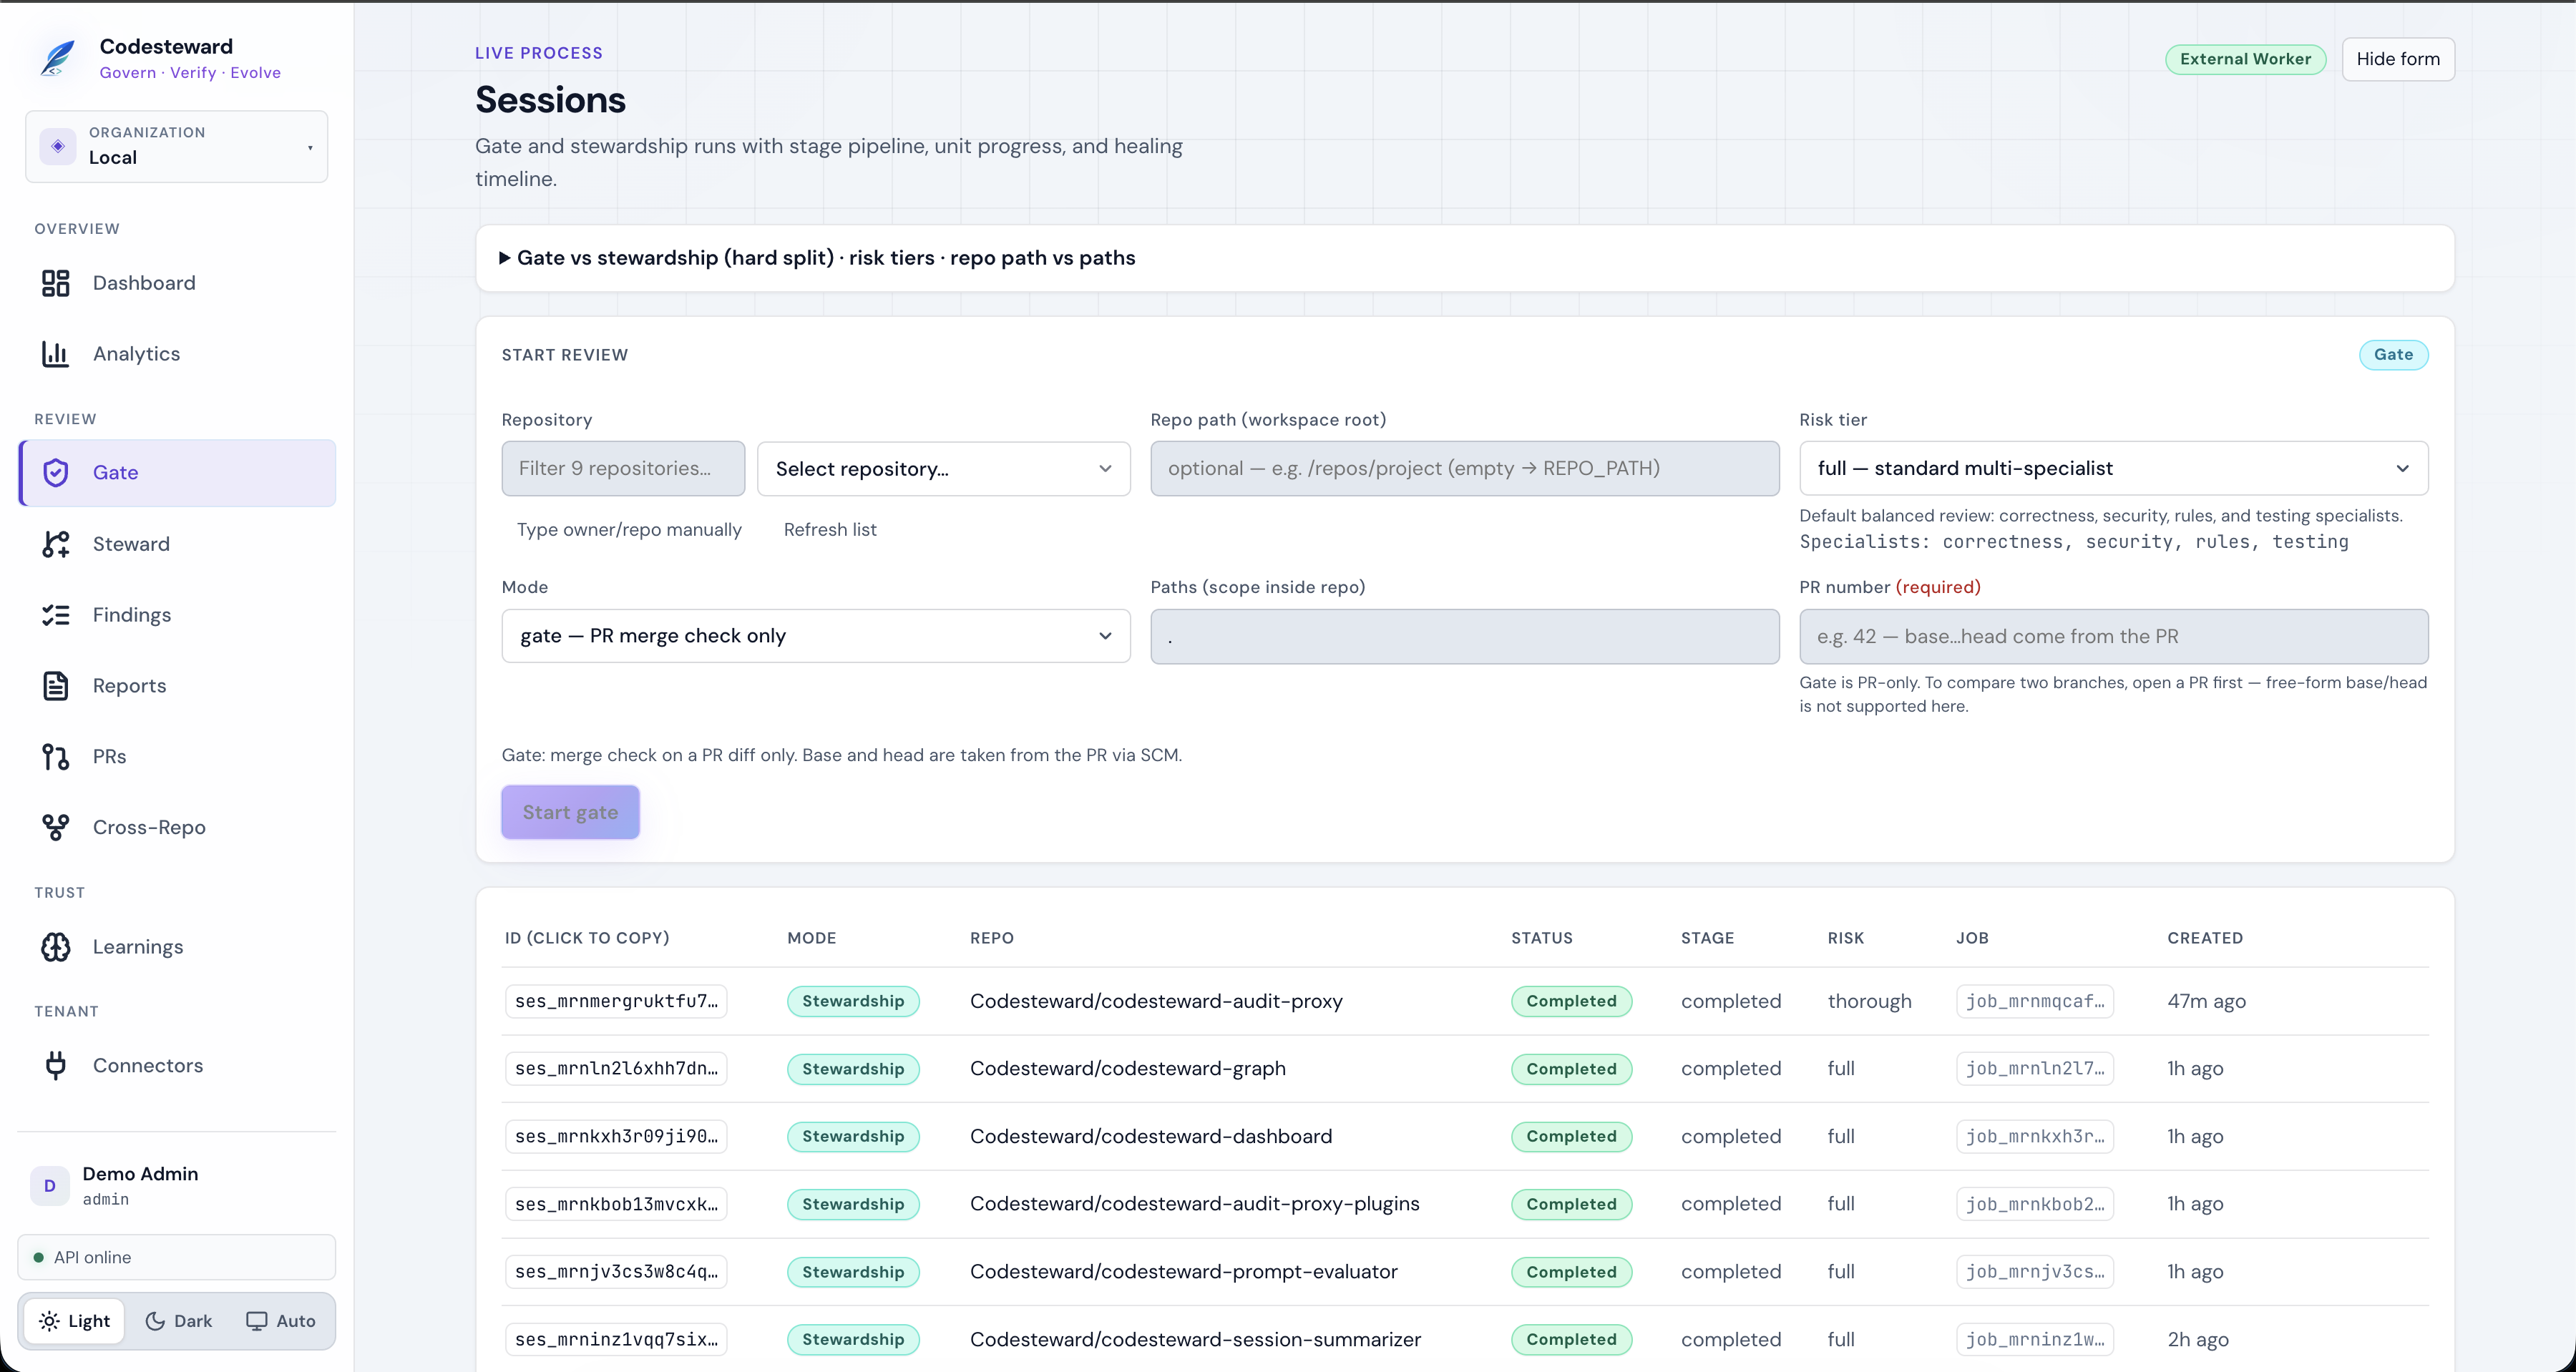Set theme to Auto
2576x1372 pixels.
point(281,1321)
